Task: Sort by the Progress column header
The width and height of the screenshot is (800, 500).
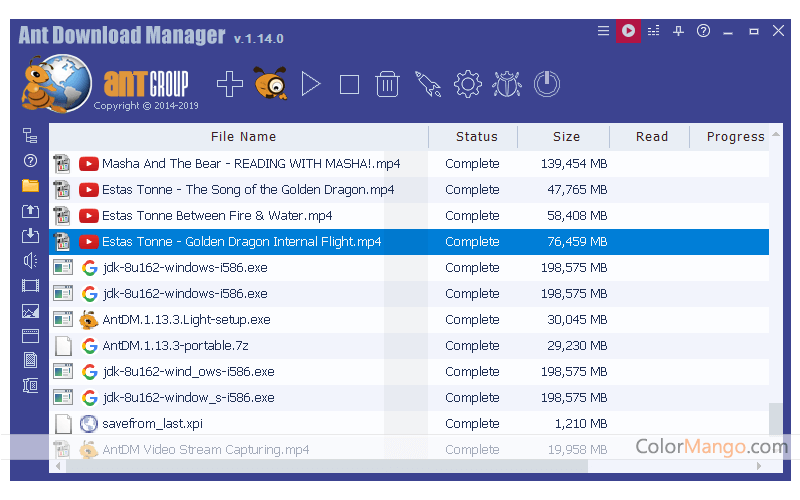Action: point(730,137)
